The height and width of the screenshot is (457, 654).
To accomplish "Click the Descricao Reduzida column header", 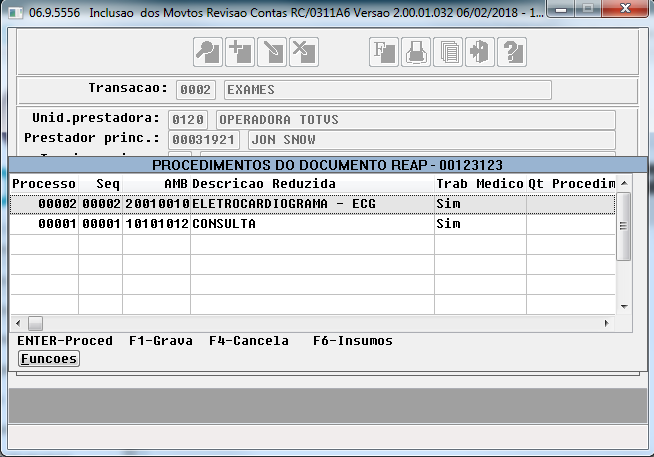I will point(312,184).
